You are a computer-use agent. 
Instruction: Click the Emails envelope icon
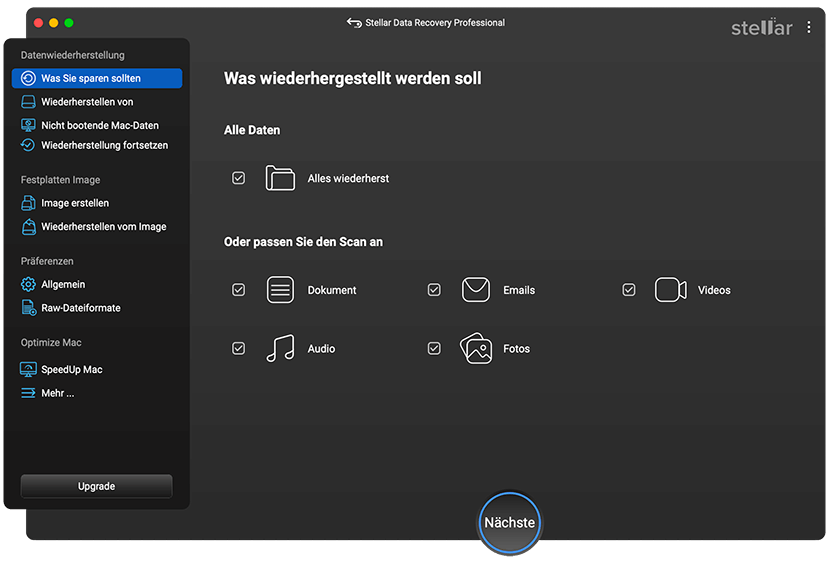[x=476, y=290]
